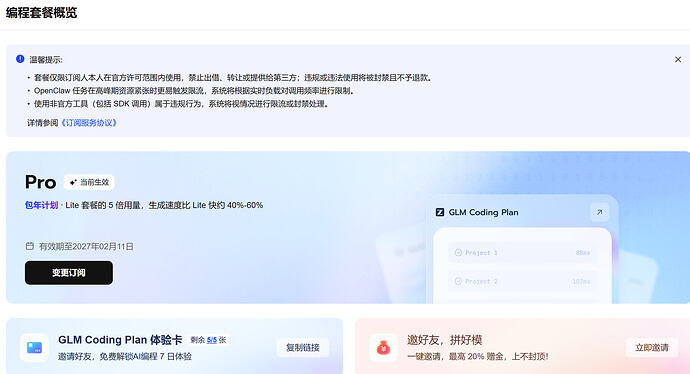Click the Z logo beside GLM Coding Plan
This screenshot has height=374, width=690.
(440, 212)
